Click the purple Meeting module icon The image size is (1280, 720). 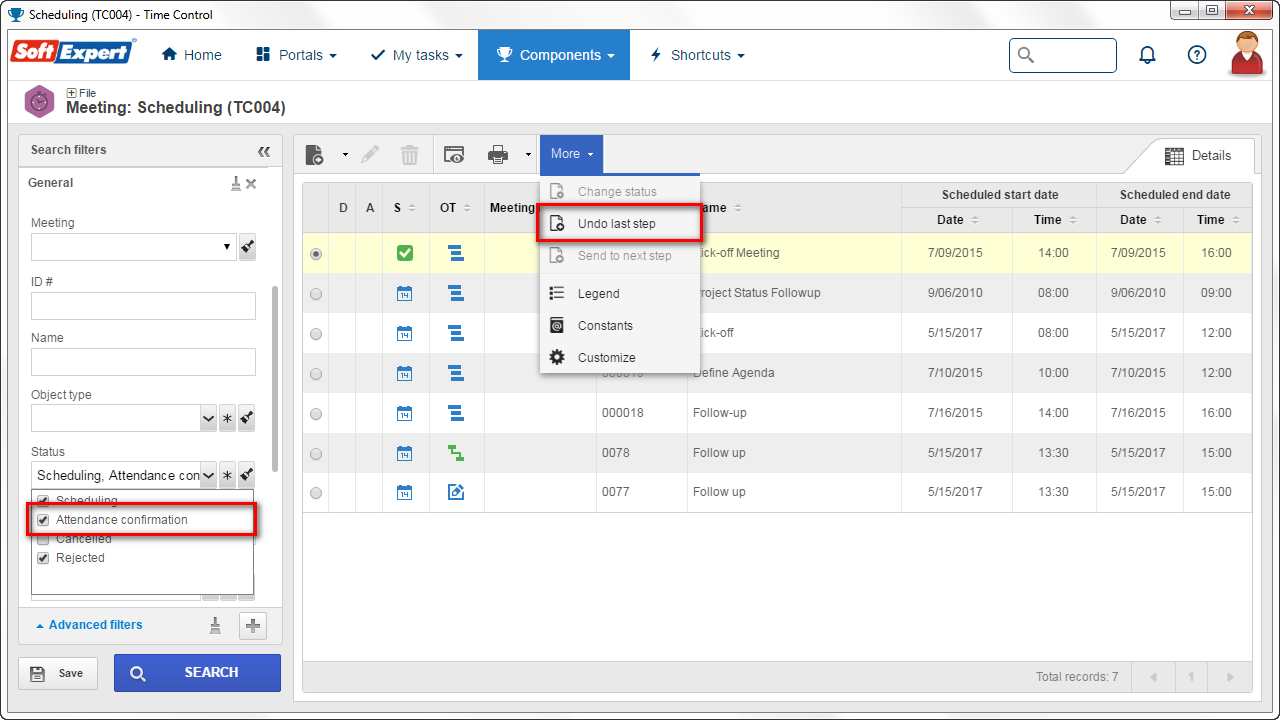[39, 101]
